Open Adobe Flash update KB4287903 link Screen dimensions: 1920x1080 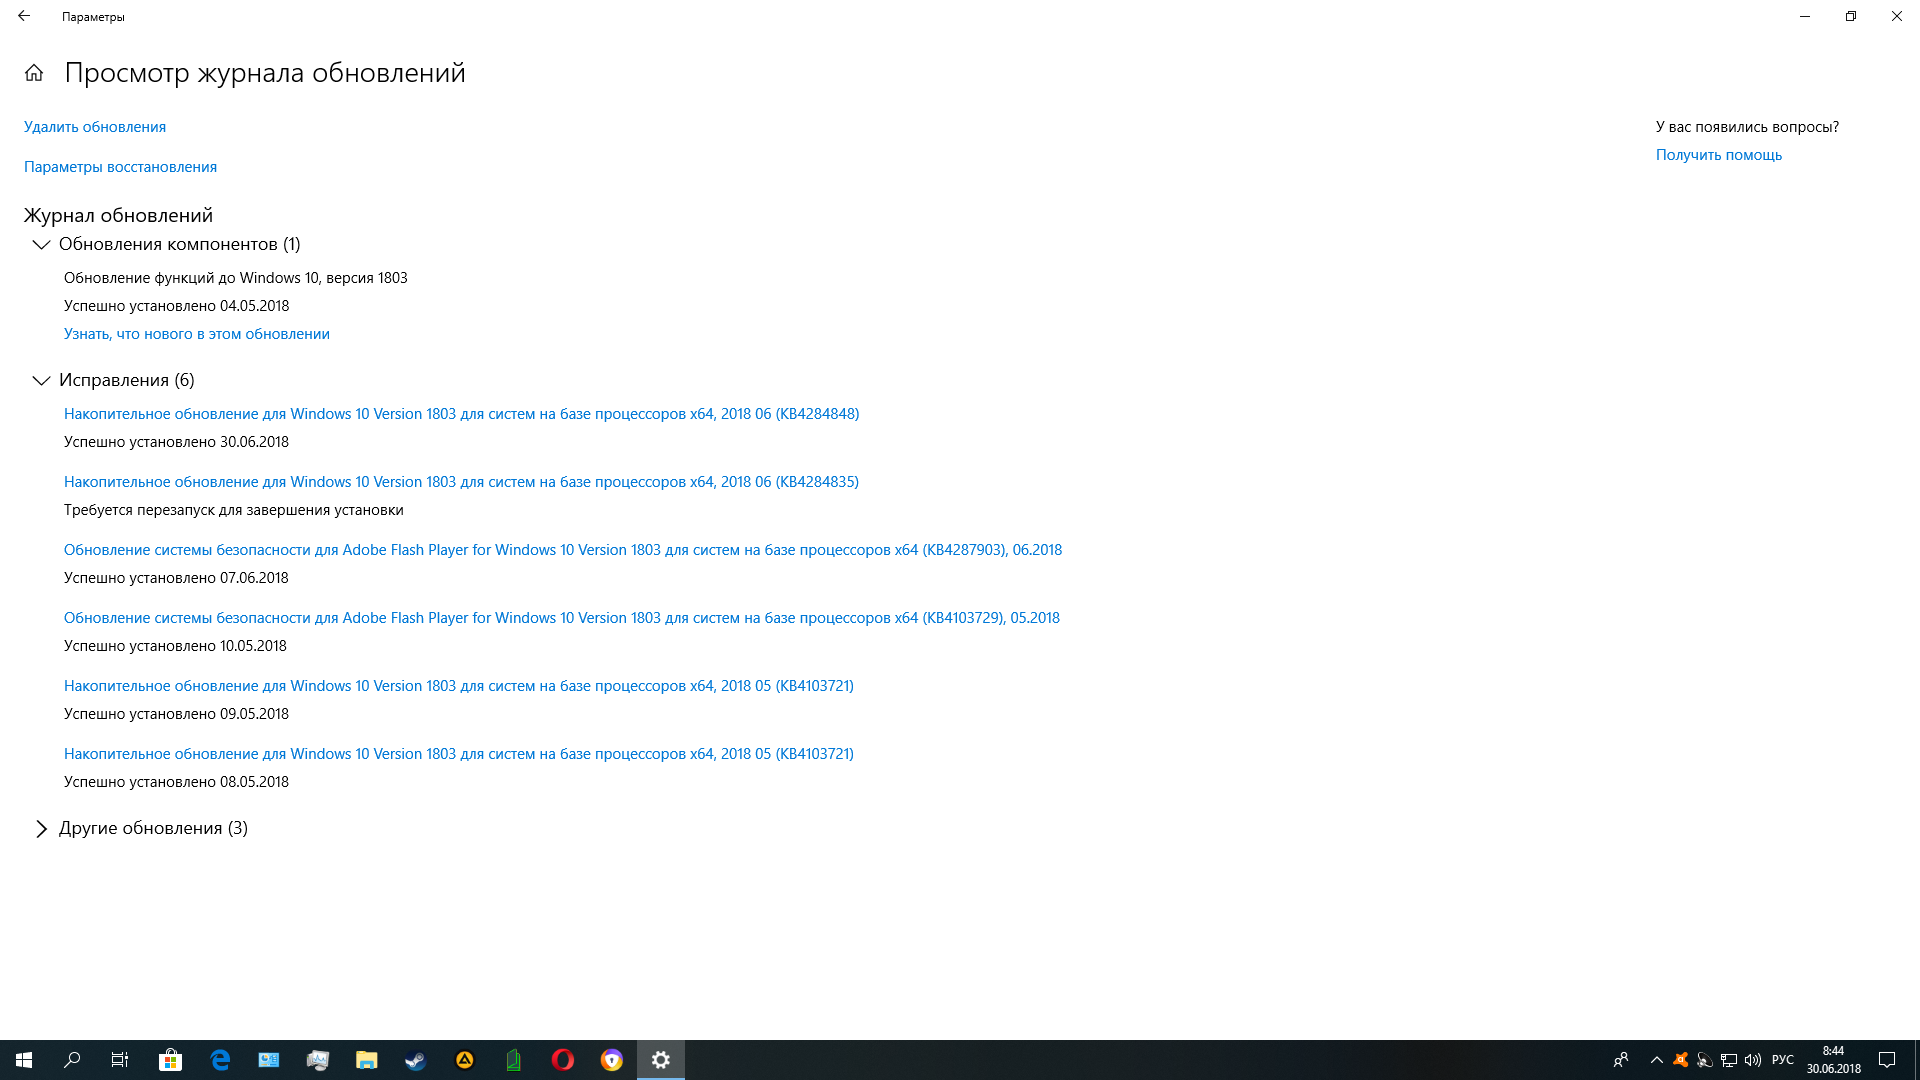[563, 550]
